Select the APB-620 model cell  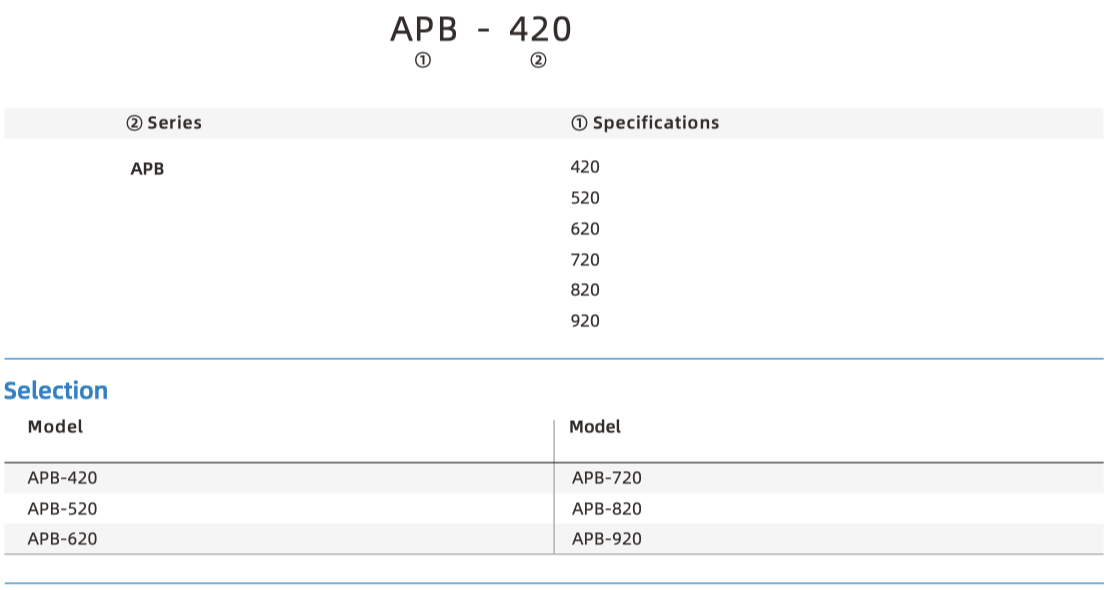point(62,539)
